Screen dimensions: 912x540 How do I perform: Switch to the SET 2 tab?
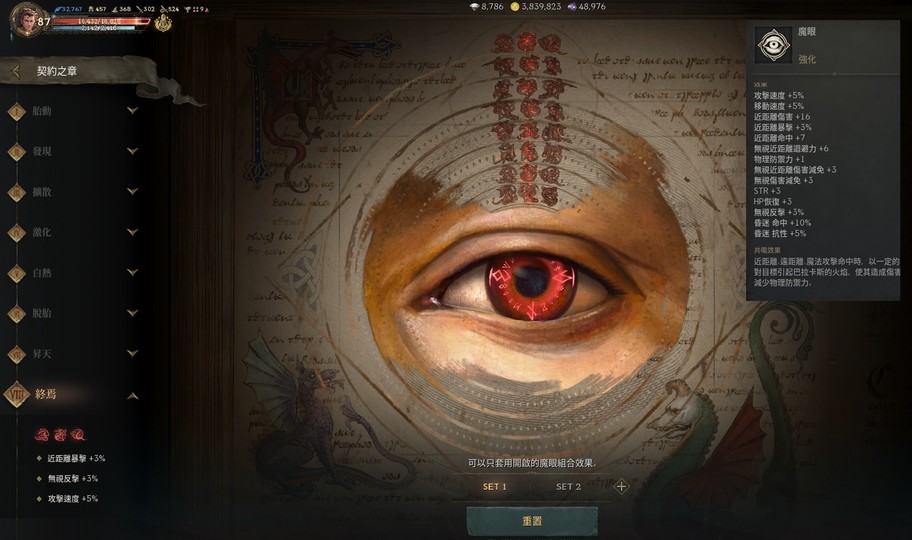coord(568,486)
